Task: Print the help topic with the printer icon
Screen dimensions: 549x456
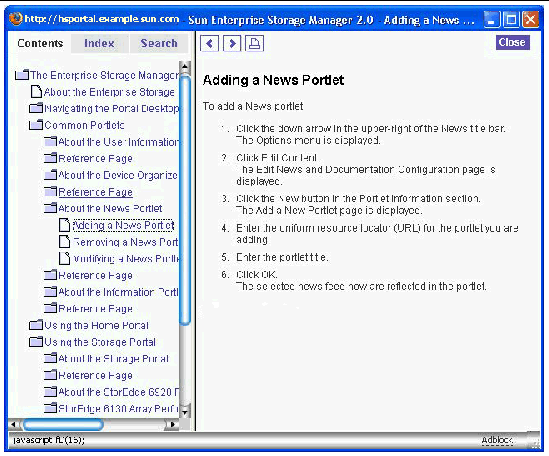Action: tap(254, 44)
